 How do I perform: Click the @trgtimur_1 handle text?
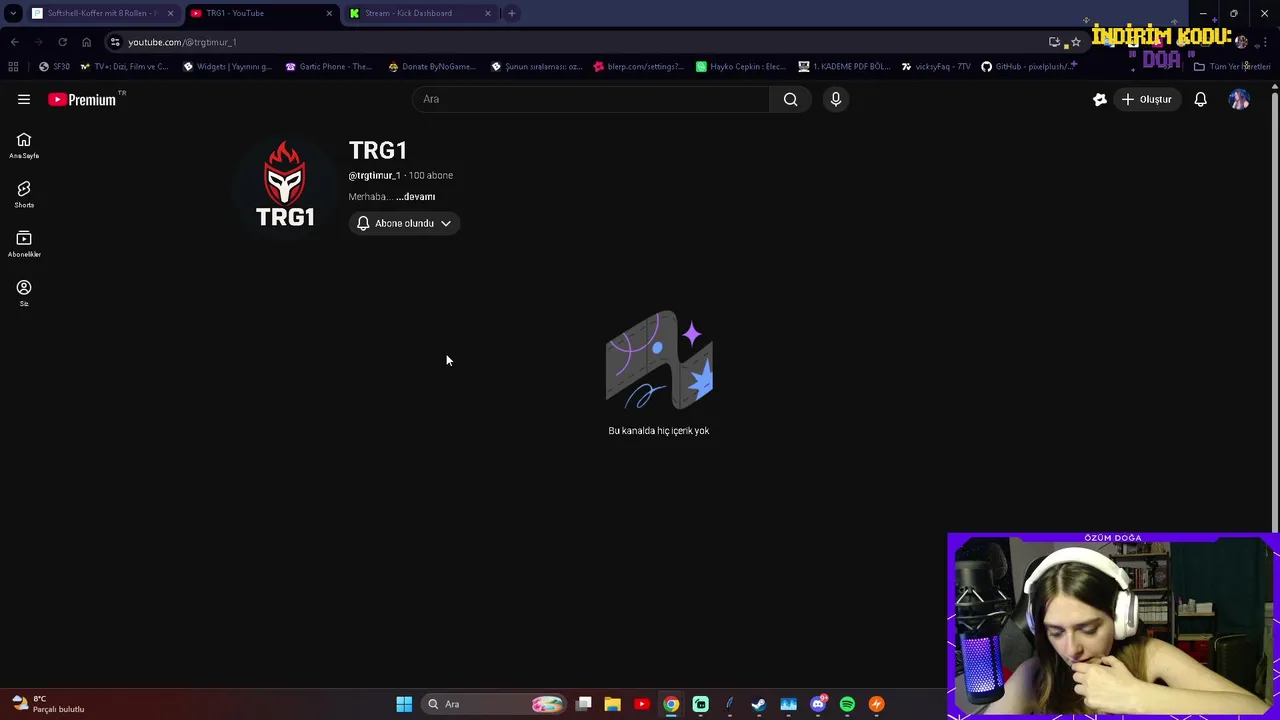pyautogui.click(x=374, y=175)
